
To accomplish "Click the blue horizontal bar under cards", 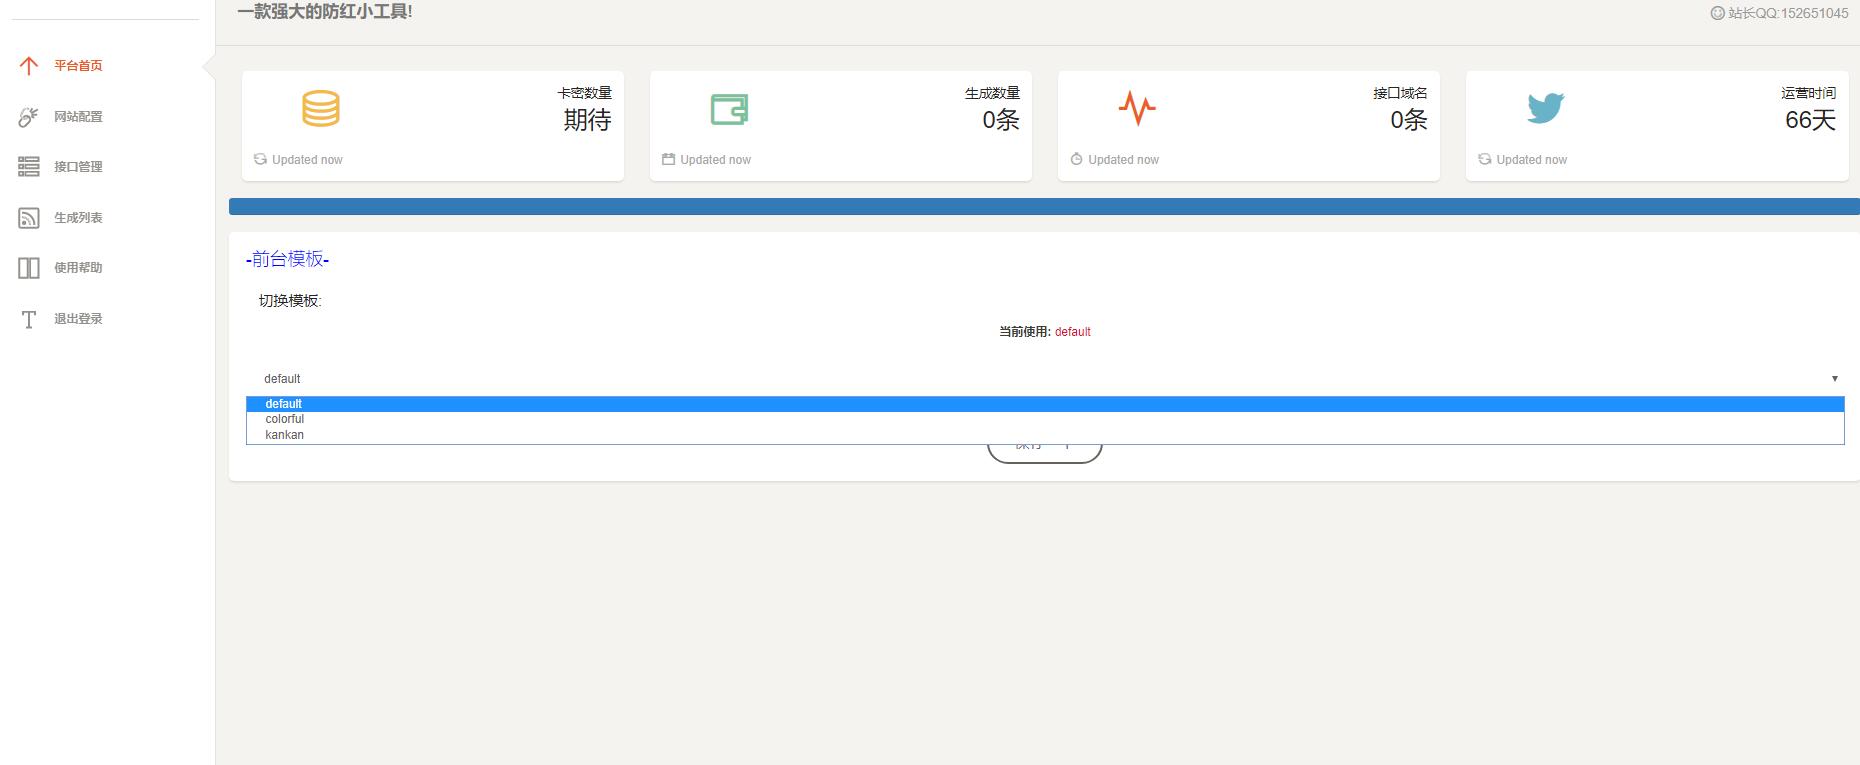I will [x=1044, y=207].
